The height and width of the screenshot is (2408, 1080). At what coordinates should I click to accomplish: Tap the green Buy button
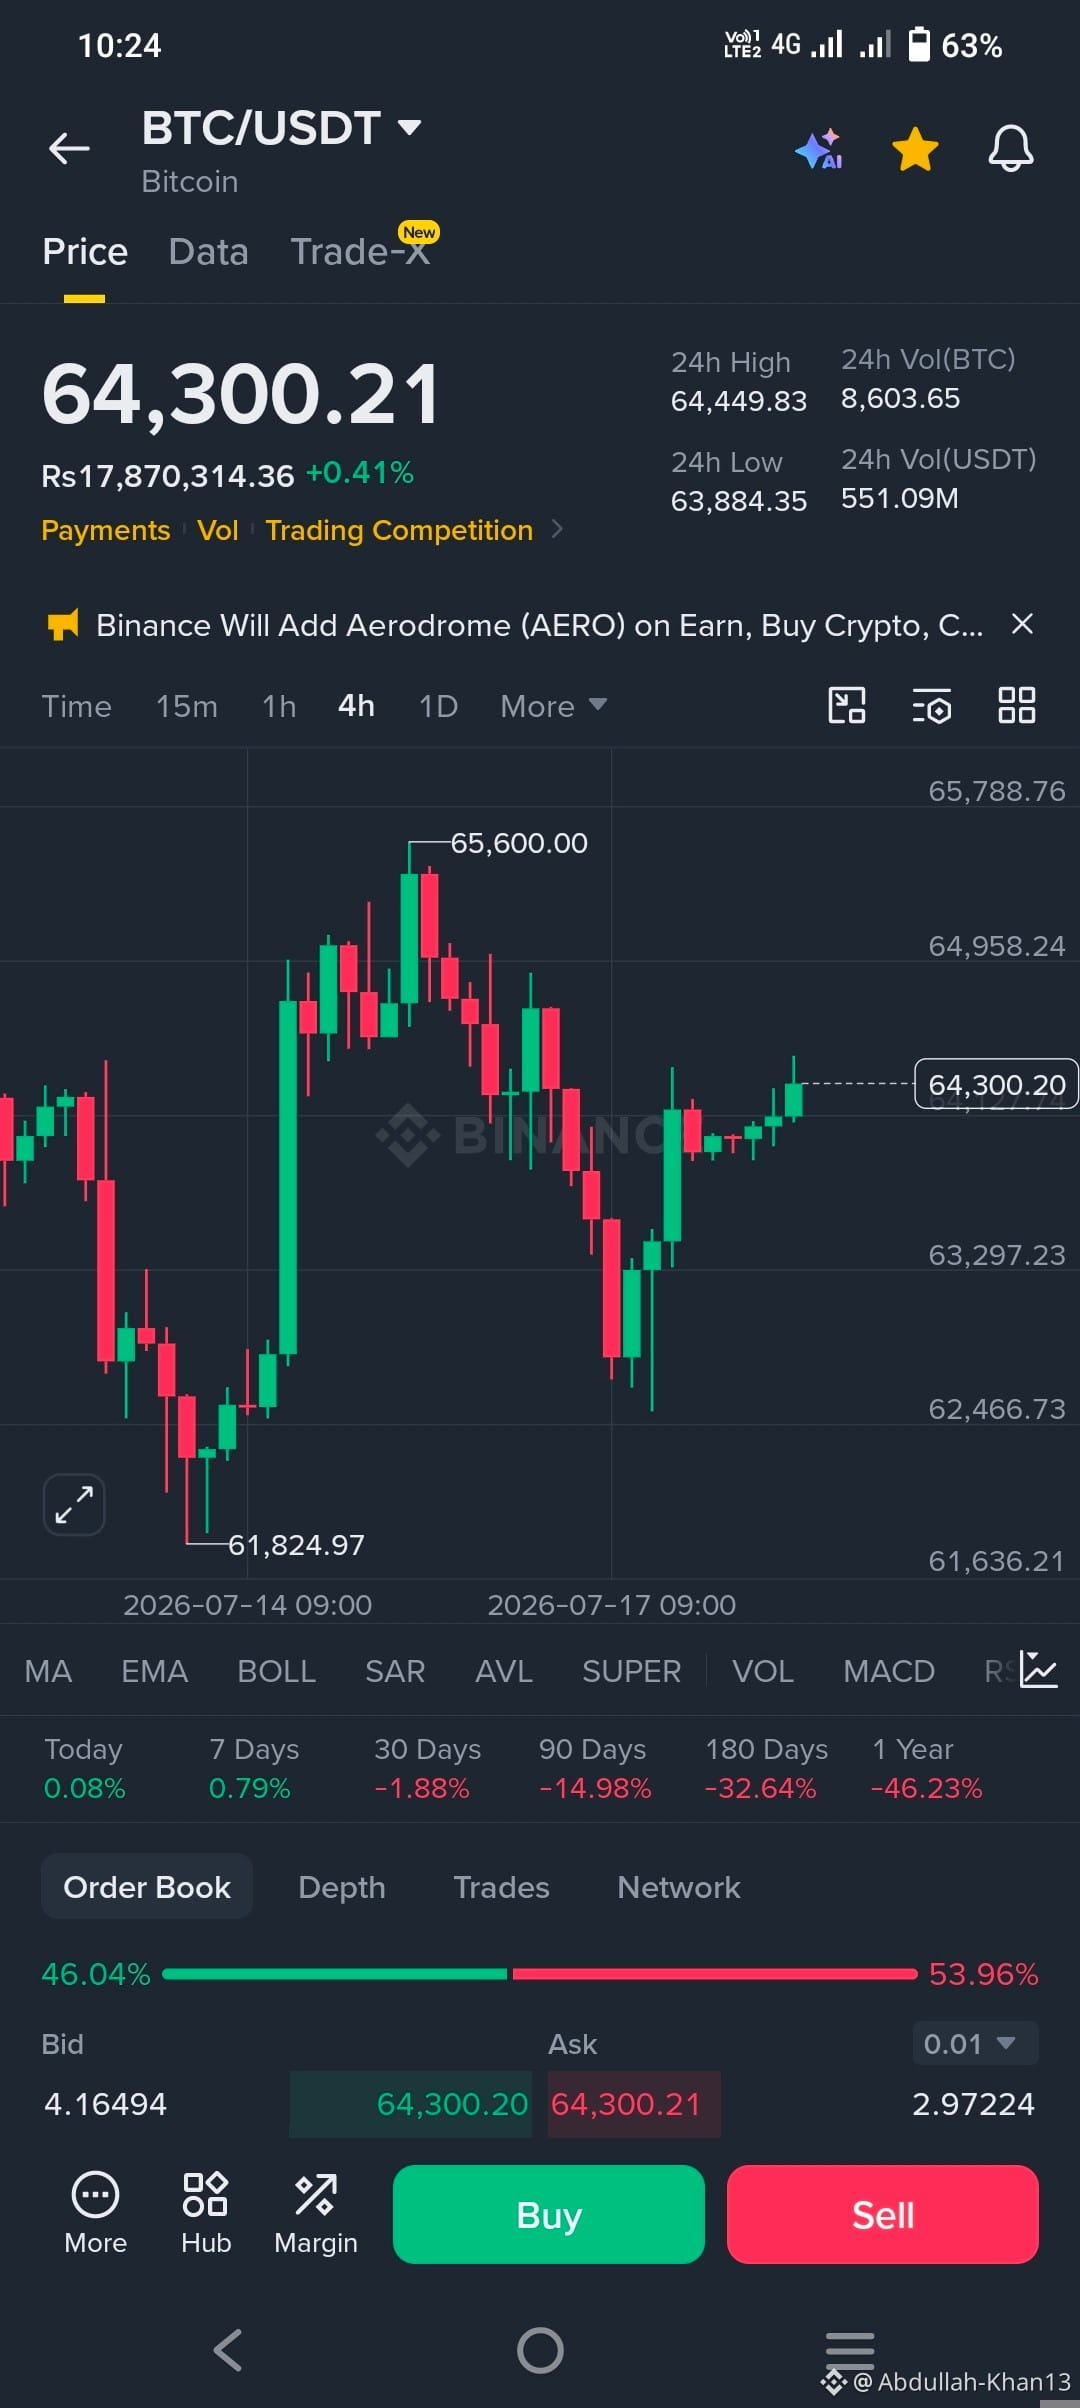click(549, 2214)
